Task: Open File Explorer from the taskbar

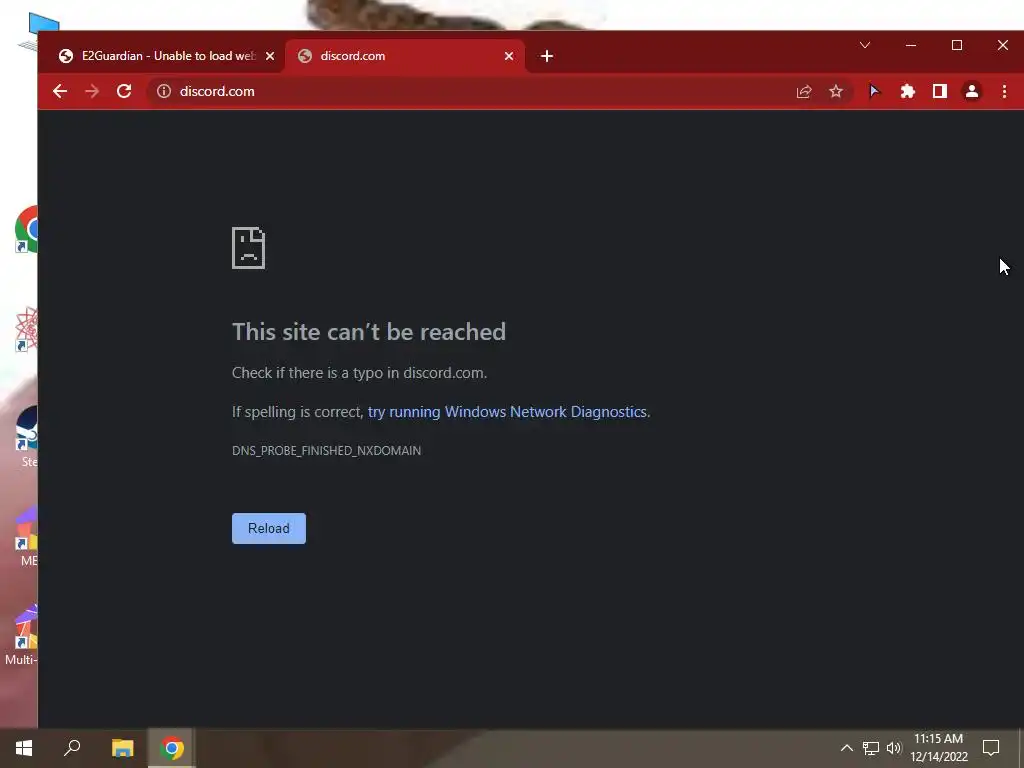Action: pyautogui.click(x=122, y=748)
